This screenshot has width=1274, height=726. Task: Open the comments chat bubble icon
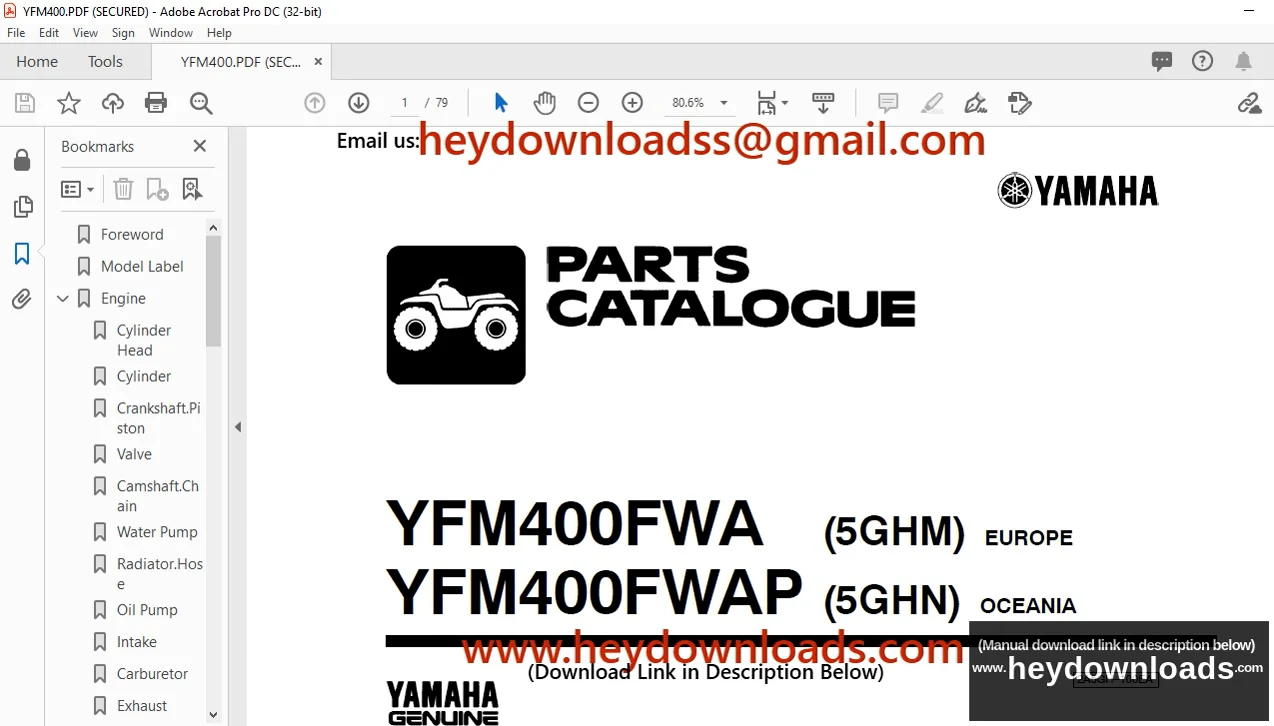1162,61
